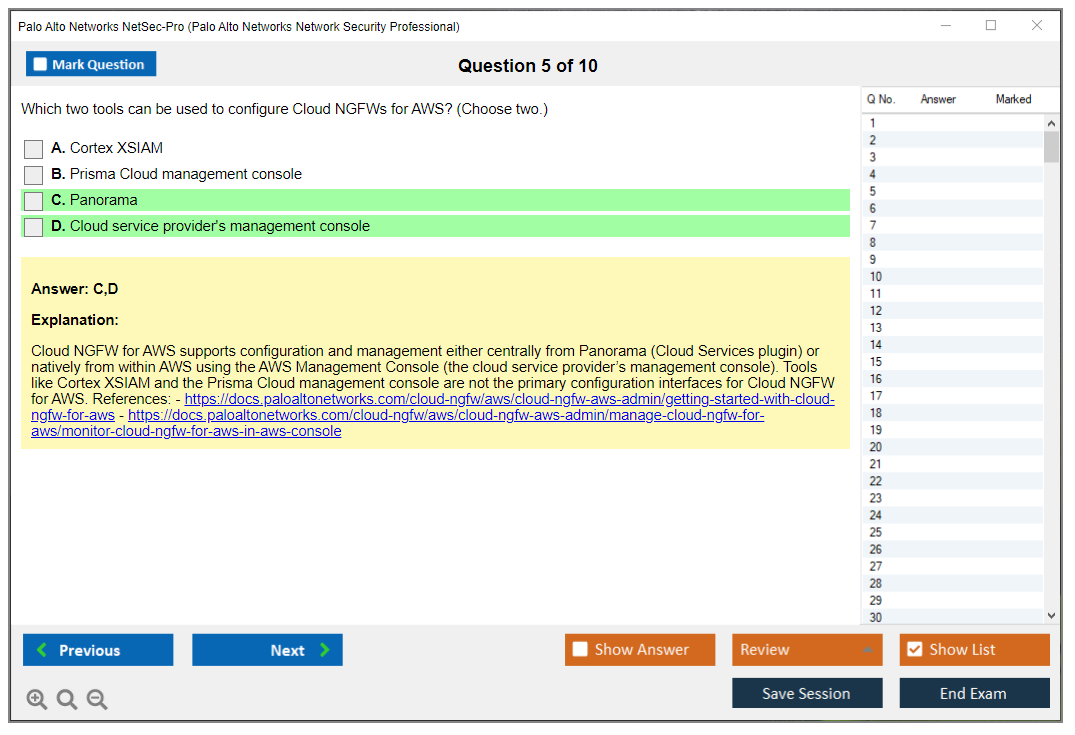1075x735 pixels.
Task: Click the Save Session button
Action: click(x=807, y=693)
